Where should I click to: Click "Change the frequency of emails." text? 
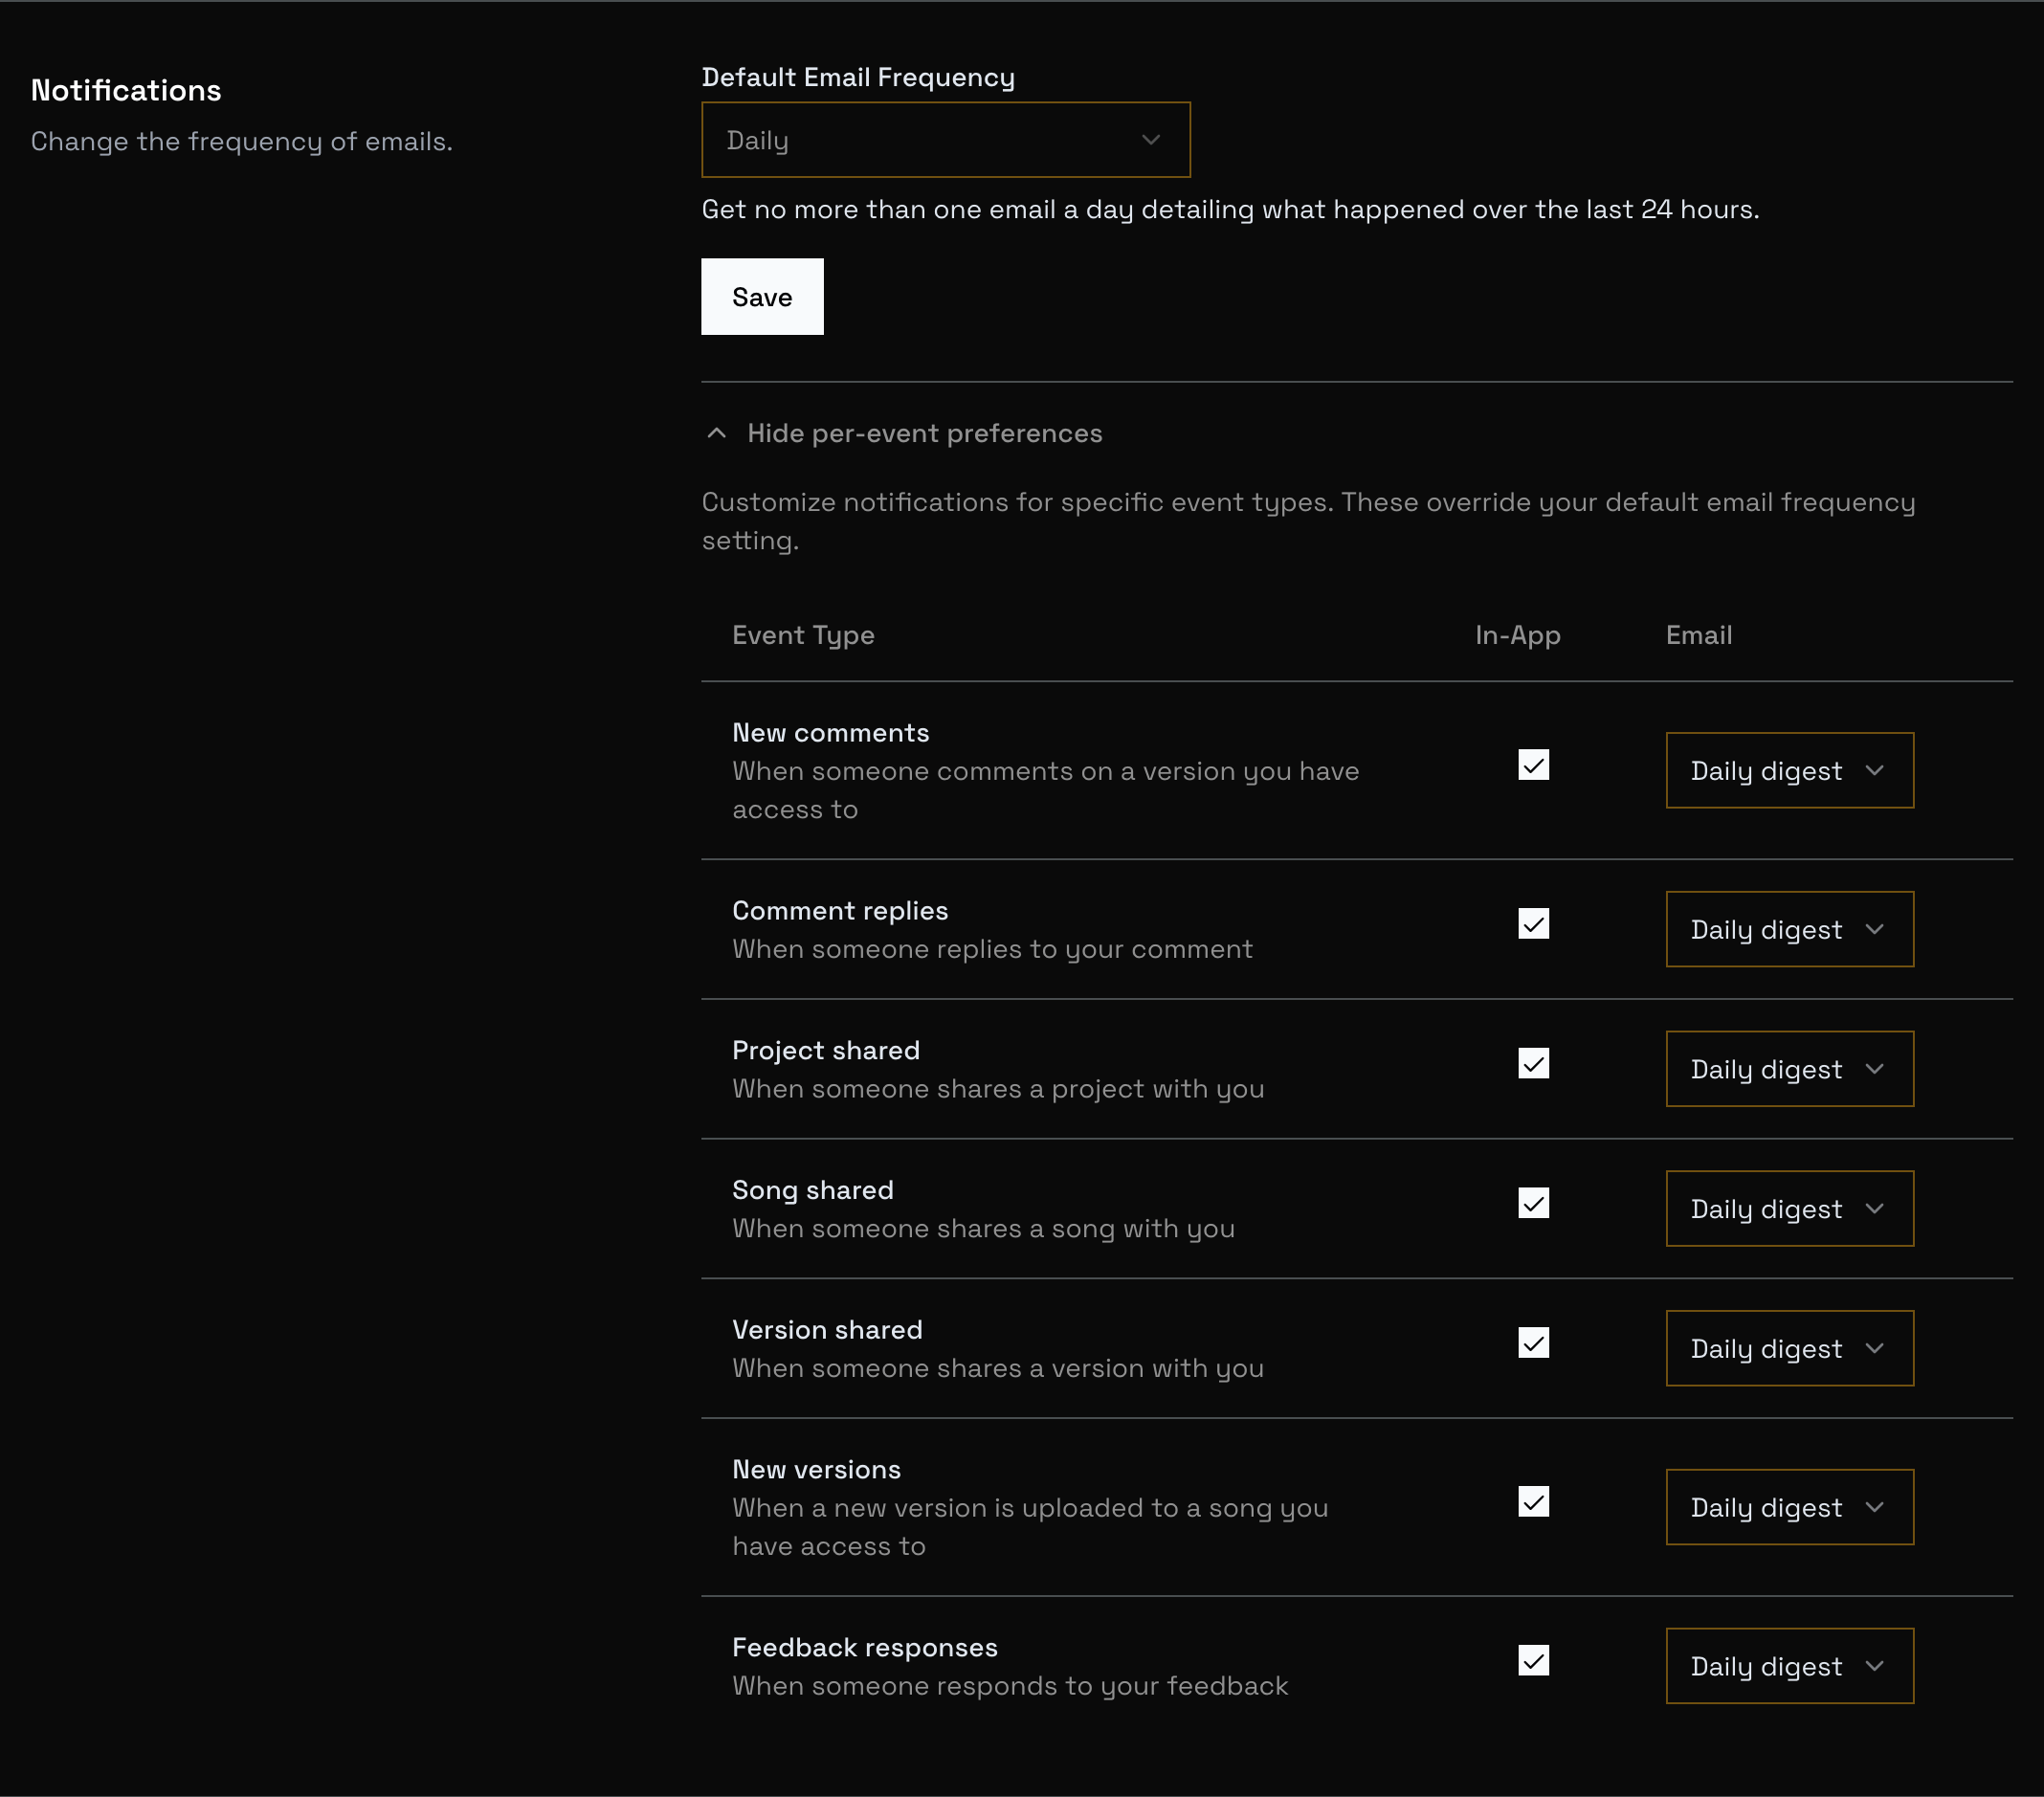241,142
